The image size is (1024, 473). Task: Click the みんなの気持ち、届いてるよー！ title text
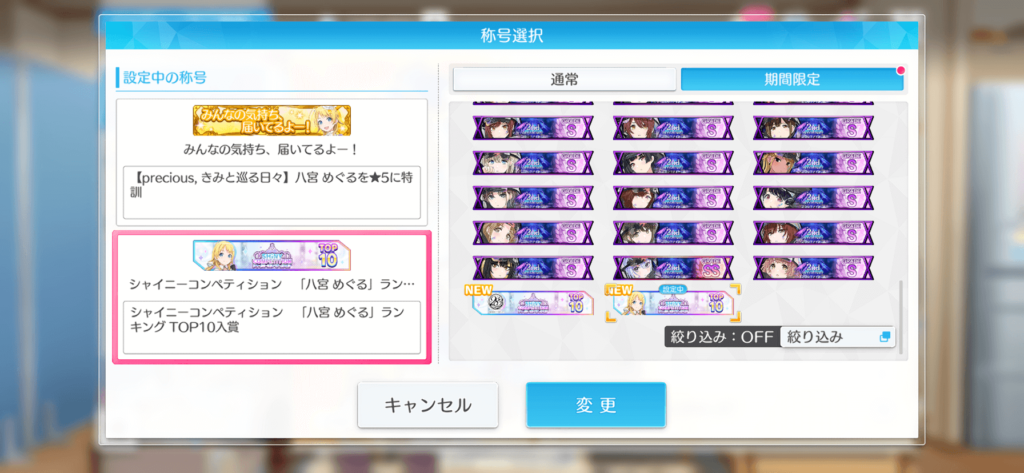270,150
